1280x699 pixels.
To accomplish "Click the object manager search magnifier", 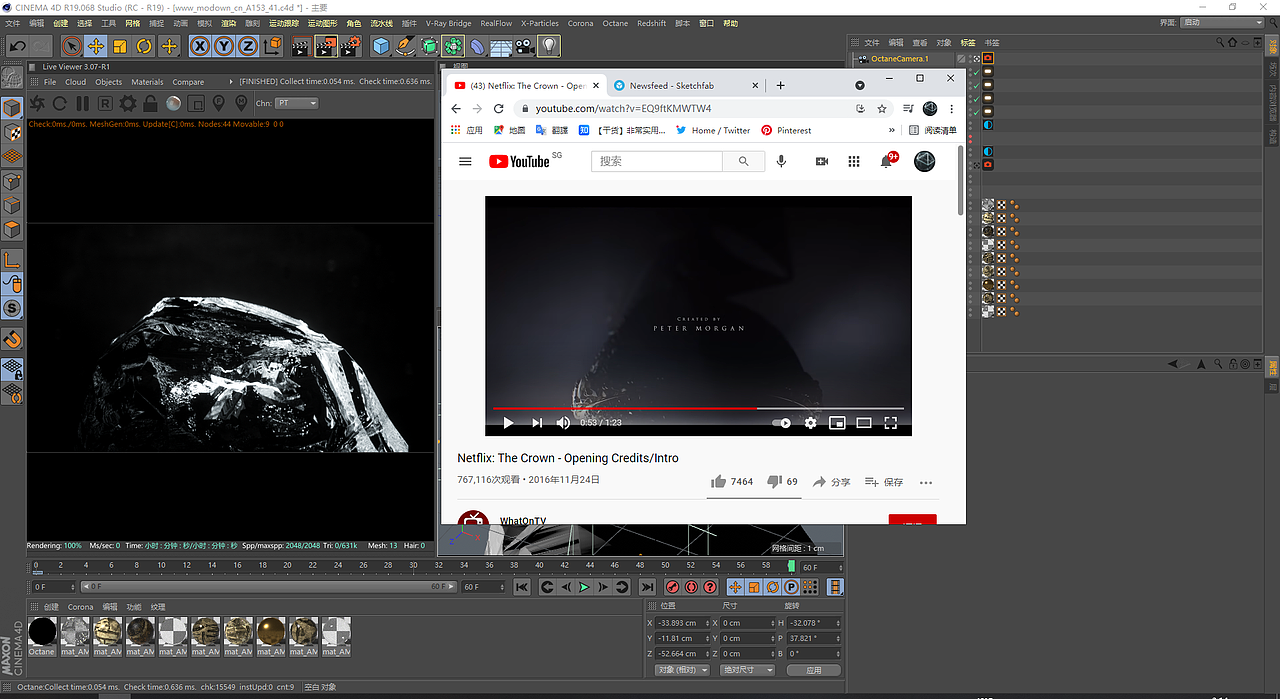I will coord(1222,43).
